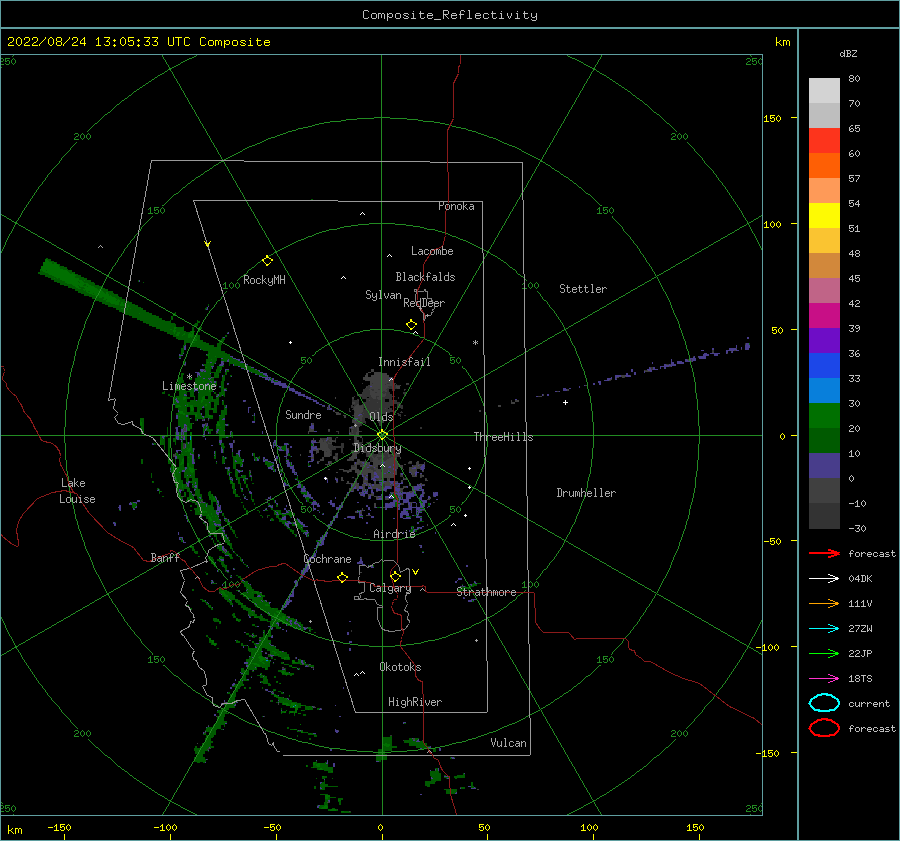Select the 54 dBZ yellow color swatch

click(x=824, y=215)
